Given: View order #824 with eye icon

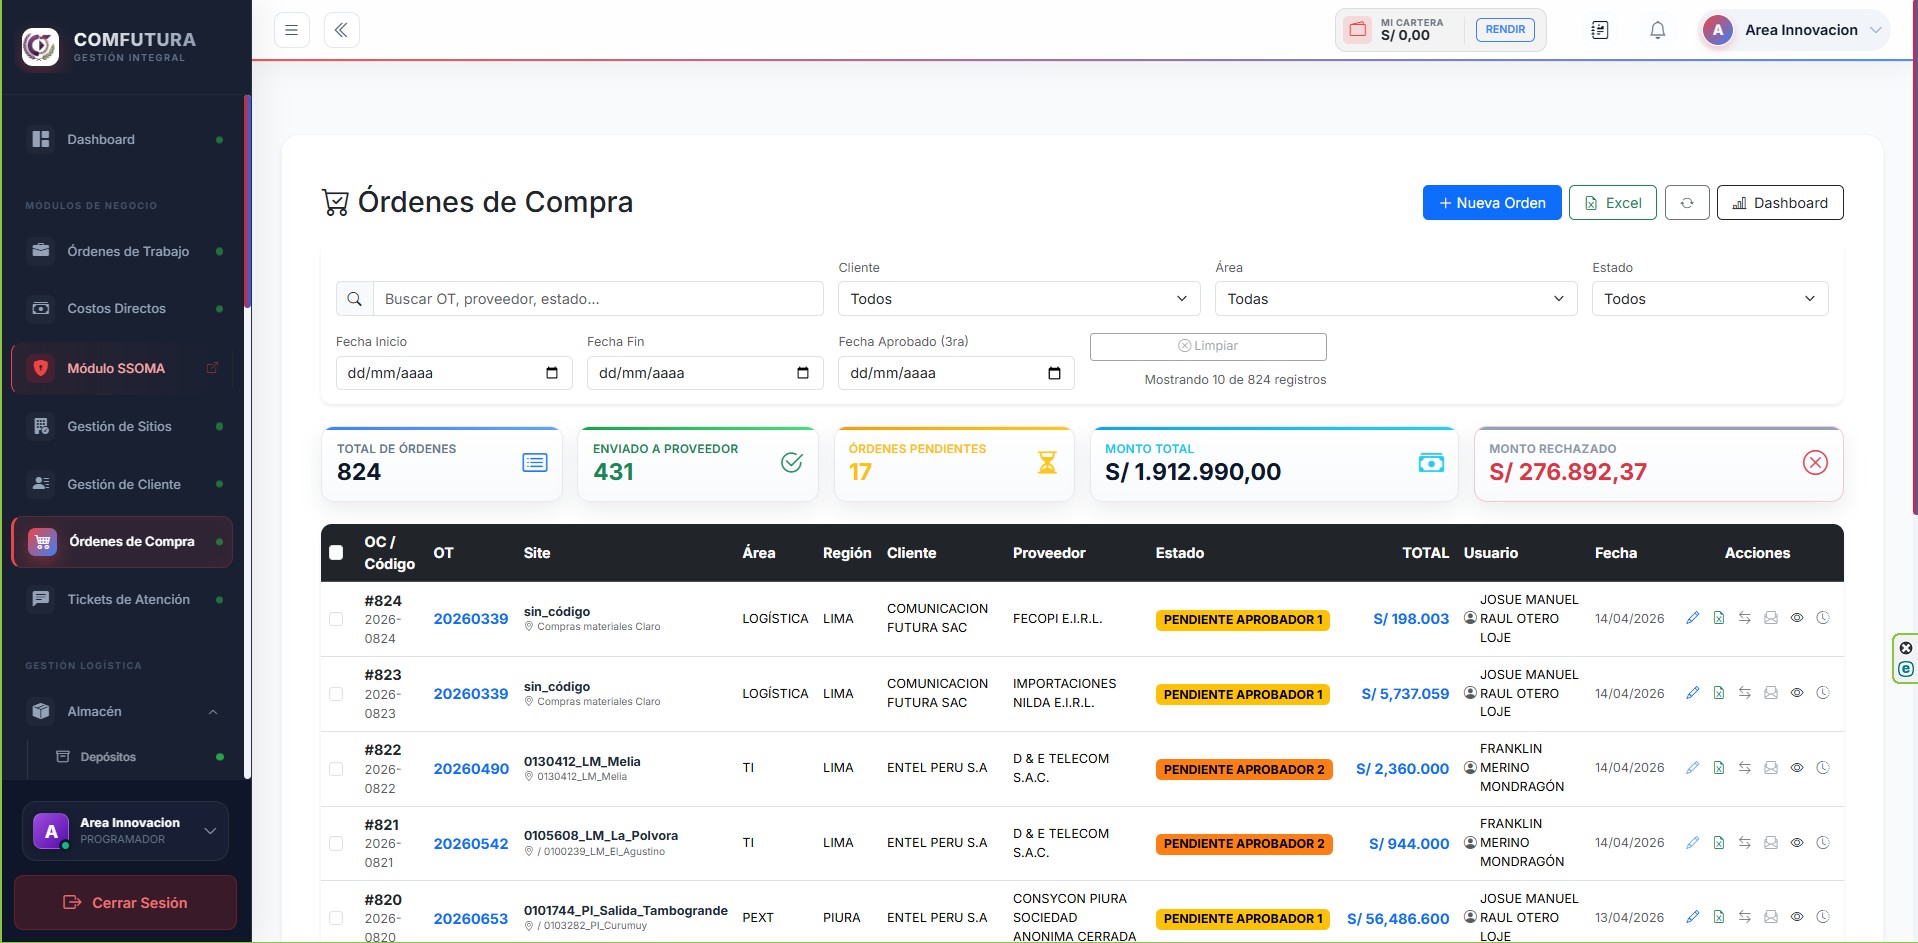Looking at the screenshot, I should (1797, 618).
